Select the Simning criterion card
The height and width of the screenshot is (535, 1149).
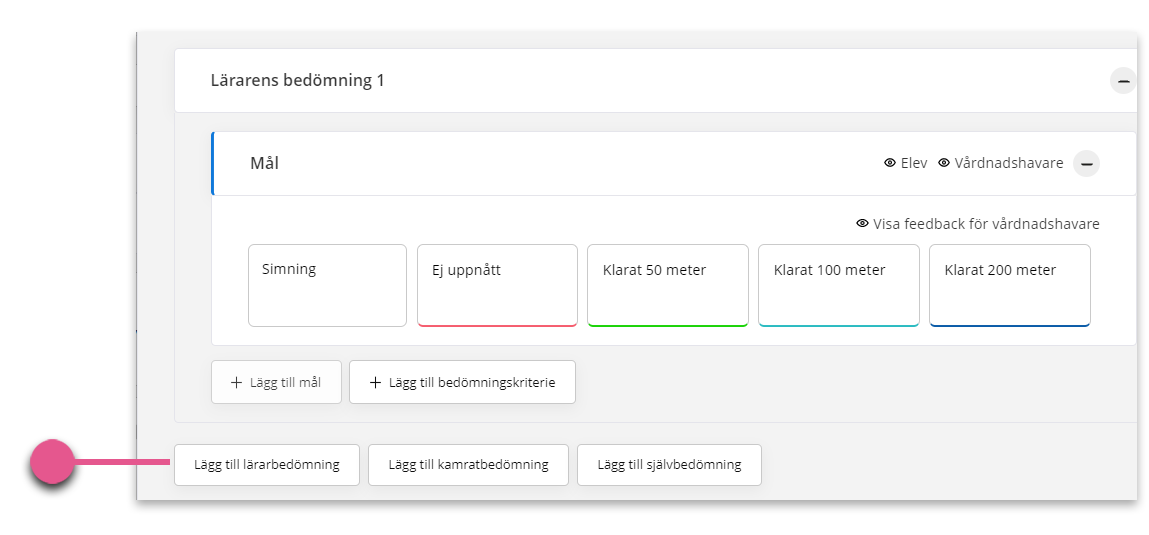coord(328,285)
